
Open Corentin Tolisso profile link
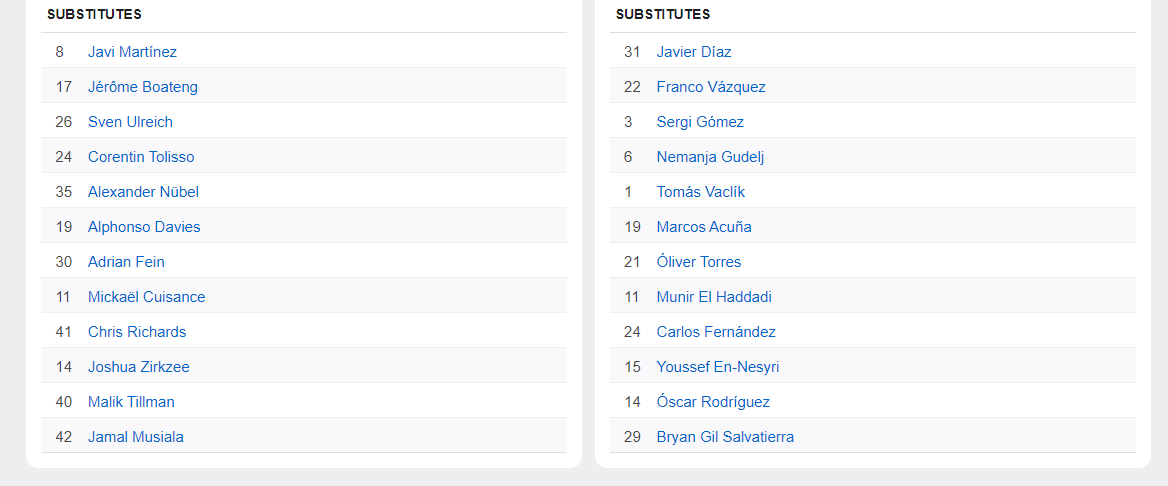click(x=141, y=157)
